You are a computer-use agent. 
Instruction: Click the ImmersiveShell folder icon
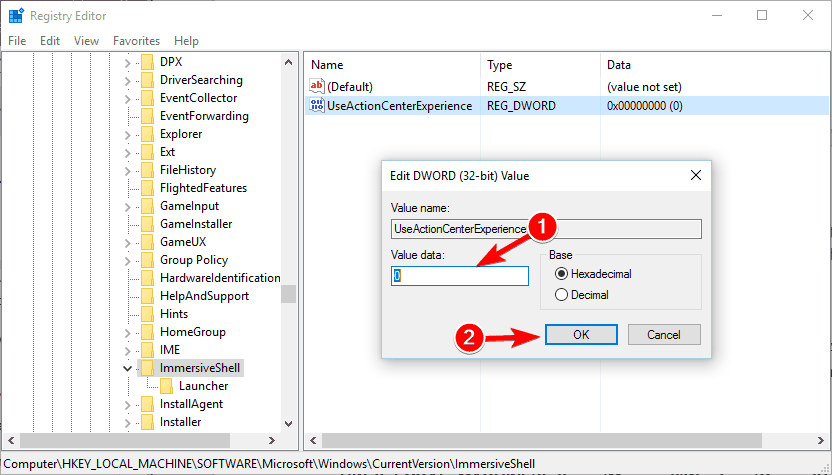tap(148, 368)
